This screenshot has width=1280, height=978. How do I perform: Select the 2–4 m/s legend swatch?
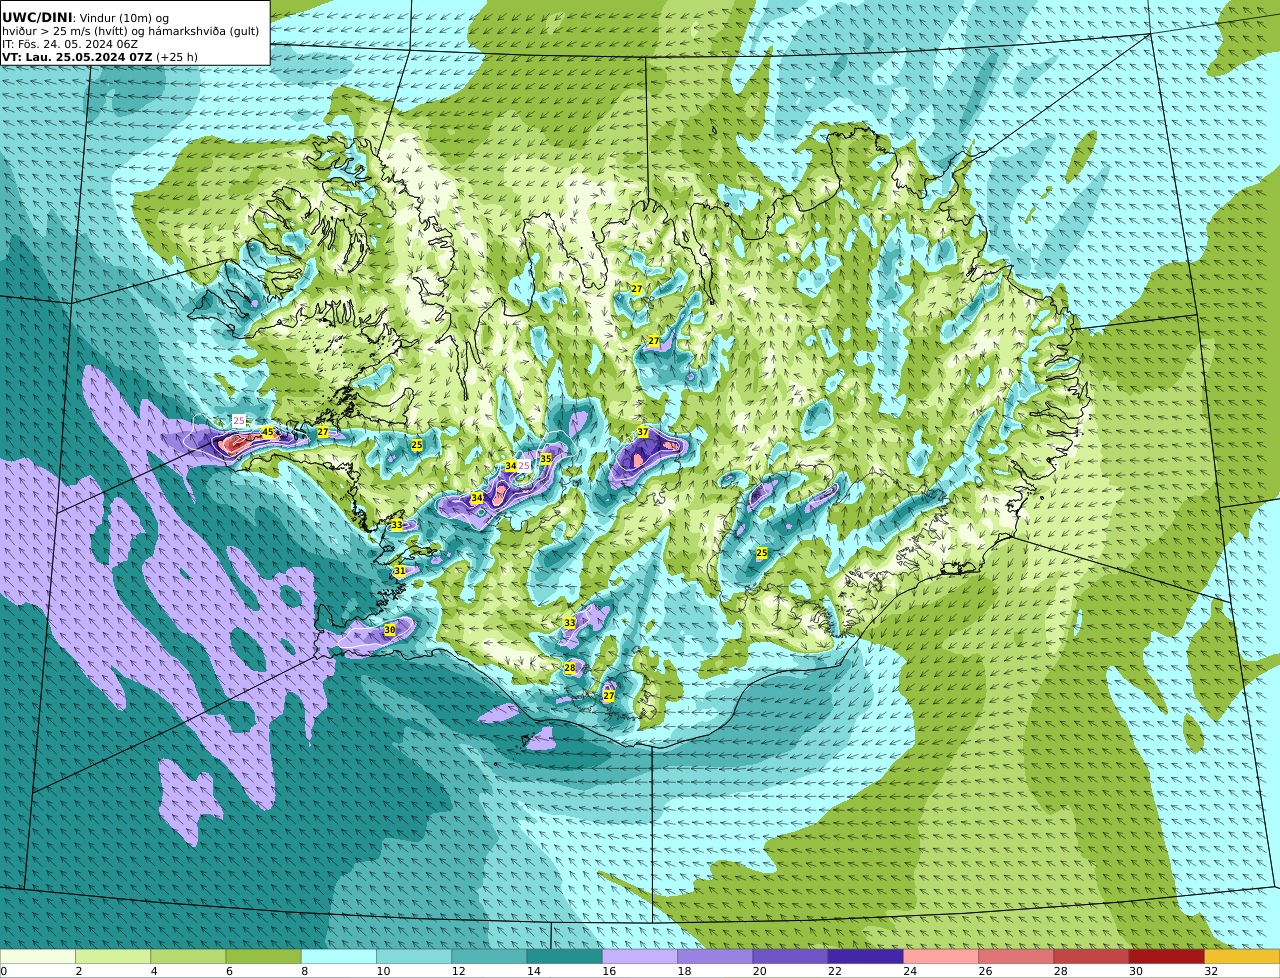click(x=113, y=957)
